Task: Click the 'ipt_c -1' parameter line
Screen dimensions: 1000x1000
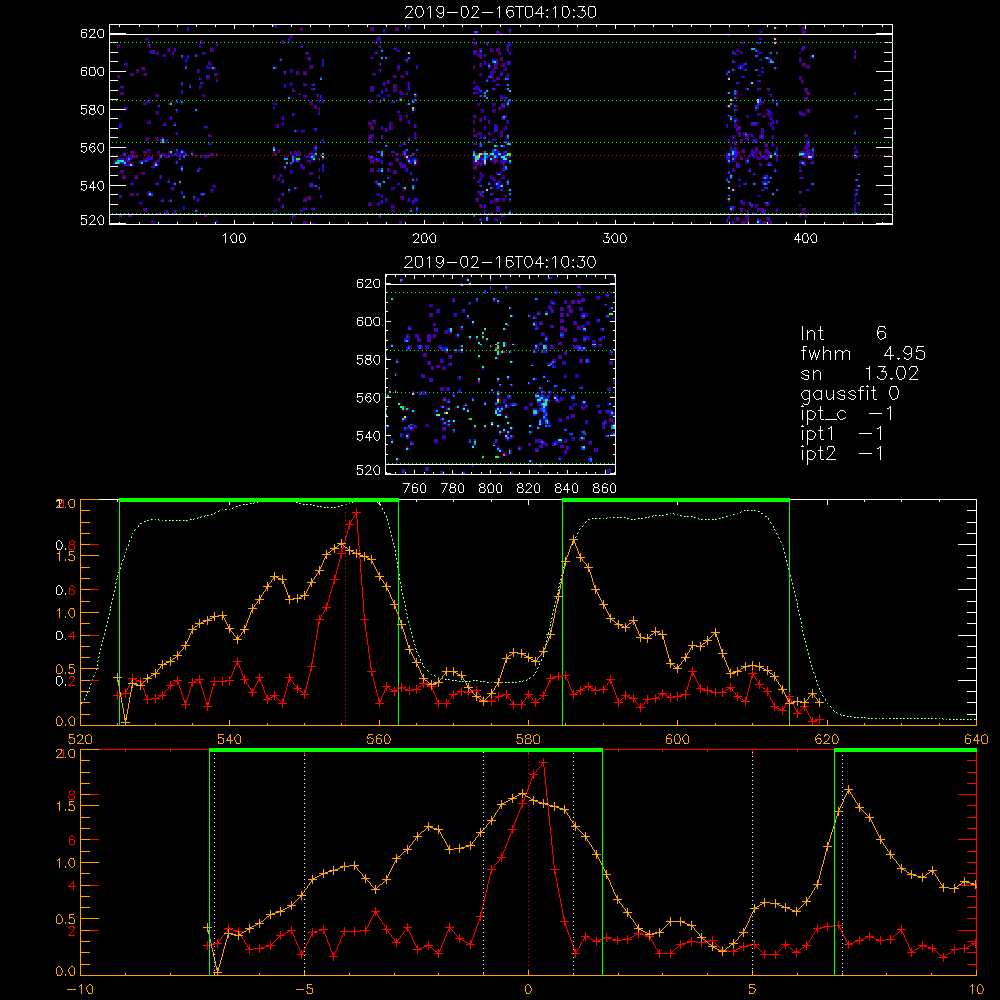Action: coord(846,414)
